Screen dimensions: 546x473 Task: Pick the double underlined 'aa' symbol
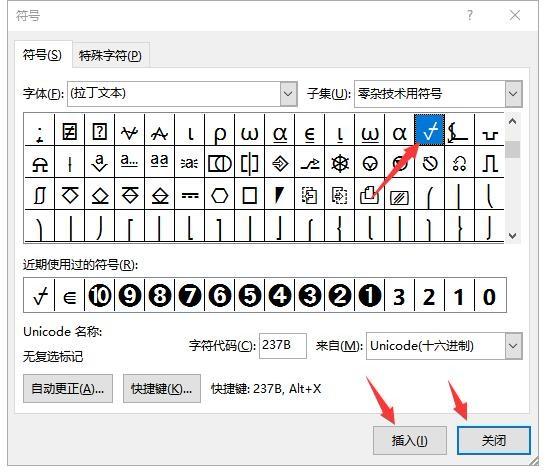[x=159, y=161]
